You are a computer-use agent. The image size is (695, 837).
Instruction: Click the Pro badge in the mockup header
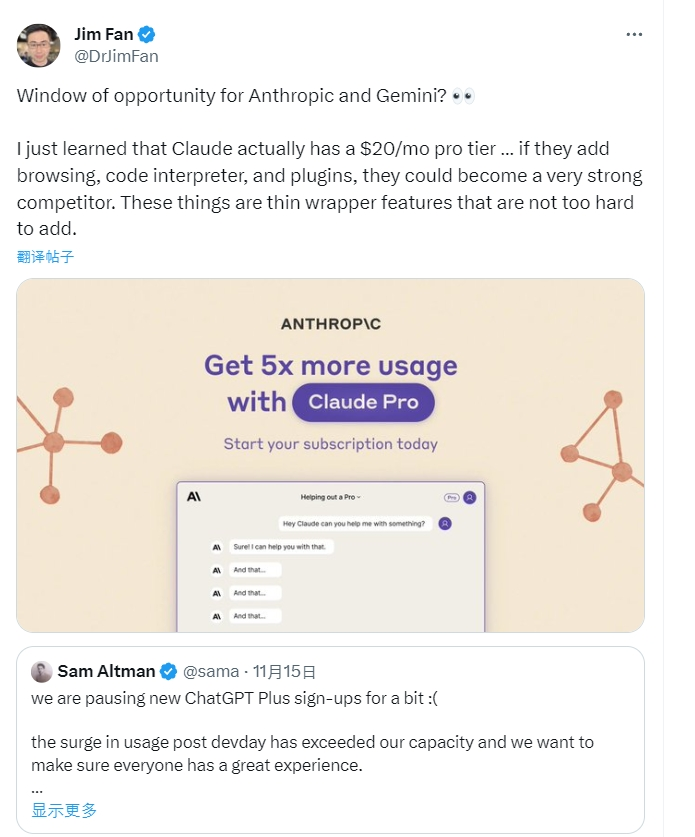[451, 497]
